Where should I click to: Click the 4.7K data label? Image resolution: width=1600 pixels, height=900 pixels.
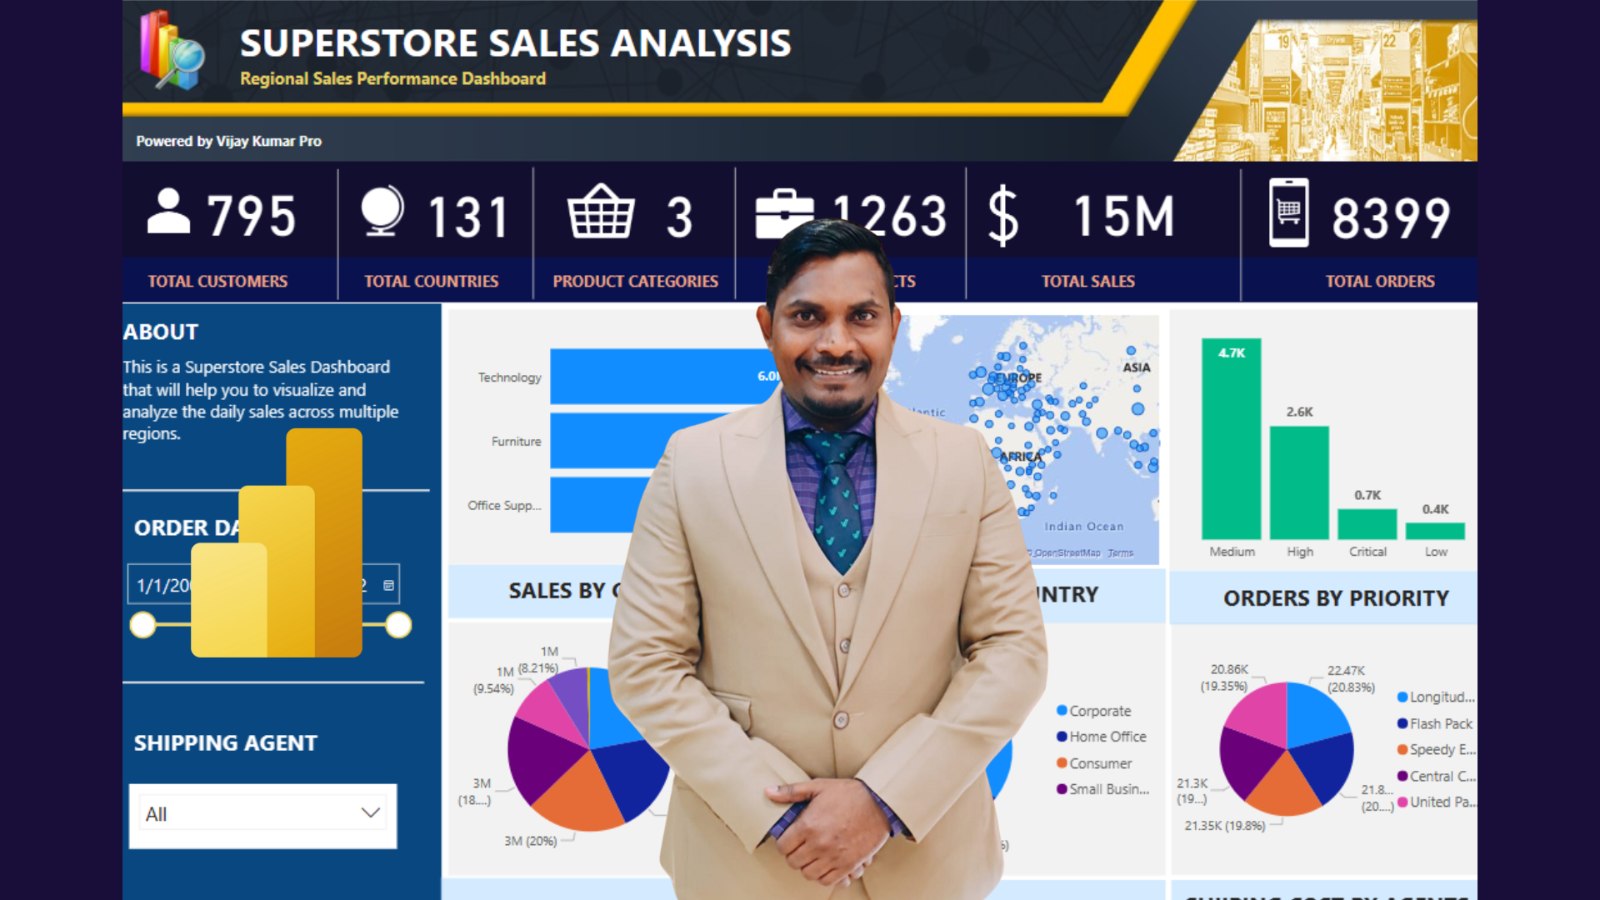[1231, 353]
